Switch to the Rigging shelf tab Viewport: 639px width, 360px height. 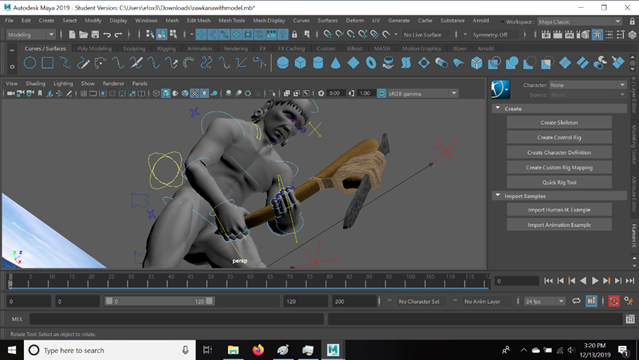pyautogui.click(x=166, y=49)
